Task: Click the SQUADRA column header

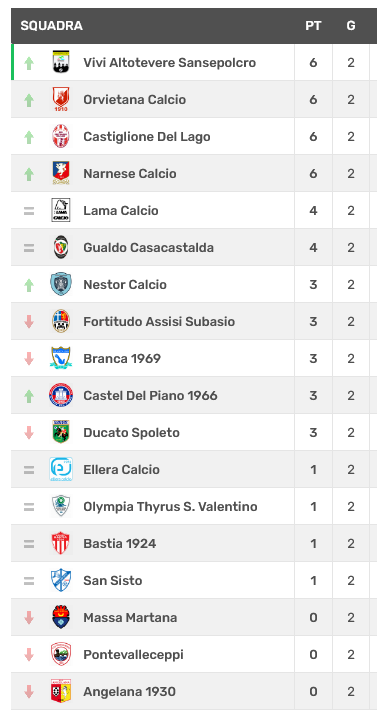Action: coord(52,26)
